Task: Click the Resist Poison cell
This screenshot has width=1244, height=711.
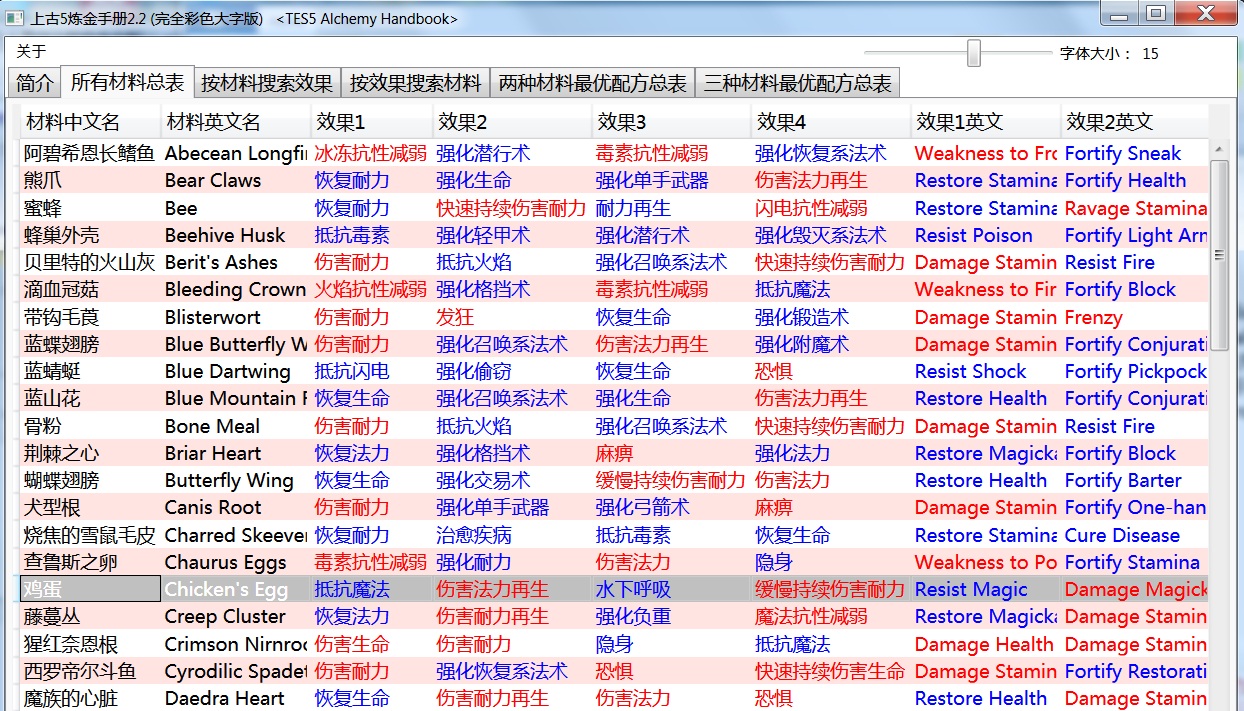Action: point(987,235)
